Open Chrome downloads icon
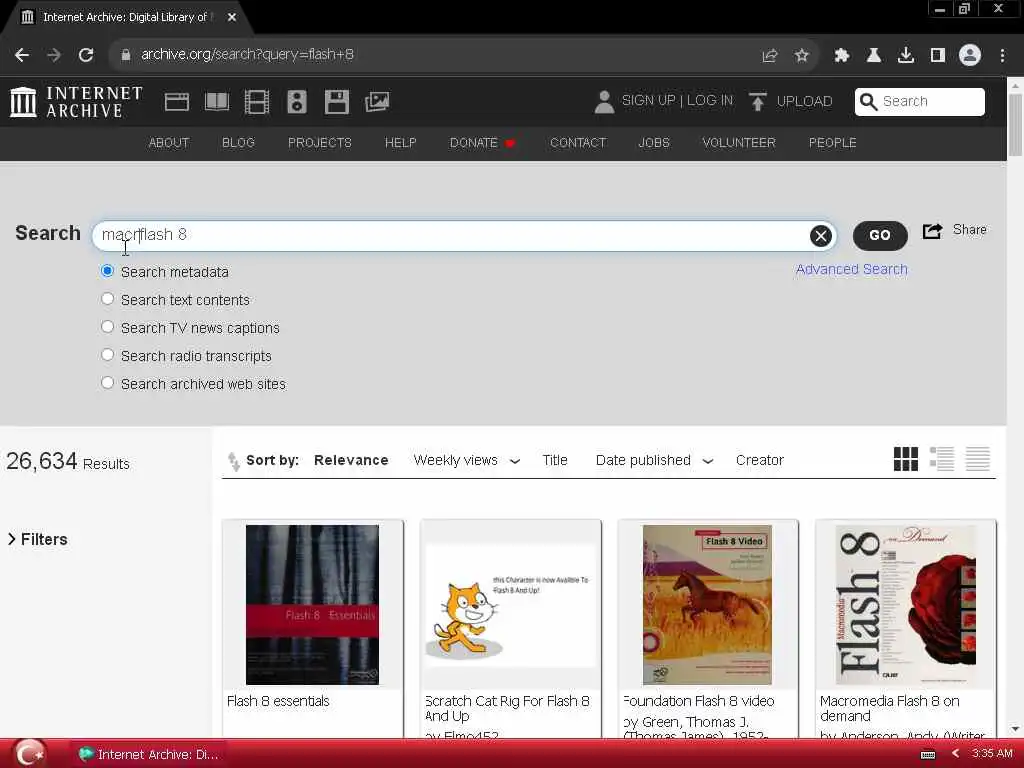Screen dimensions: 1024x768 906,56
